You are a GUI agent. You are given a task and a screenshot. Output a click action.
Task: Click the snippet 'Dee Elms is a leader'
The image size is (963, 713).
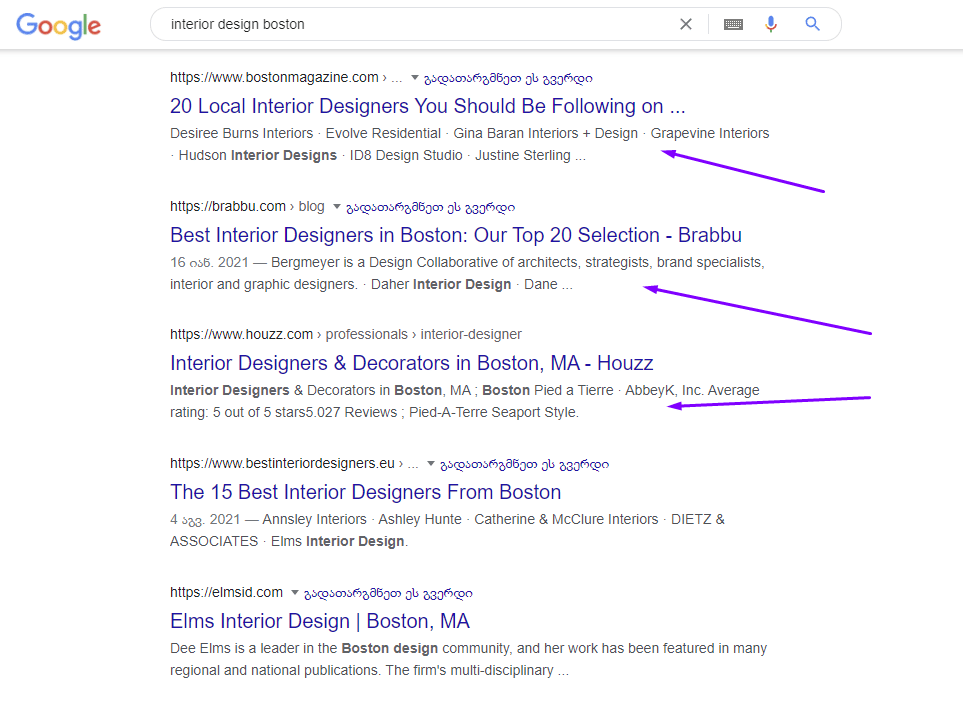tap(468, 659)
